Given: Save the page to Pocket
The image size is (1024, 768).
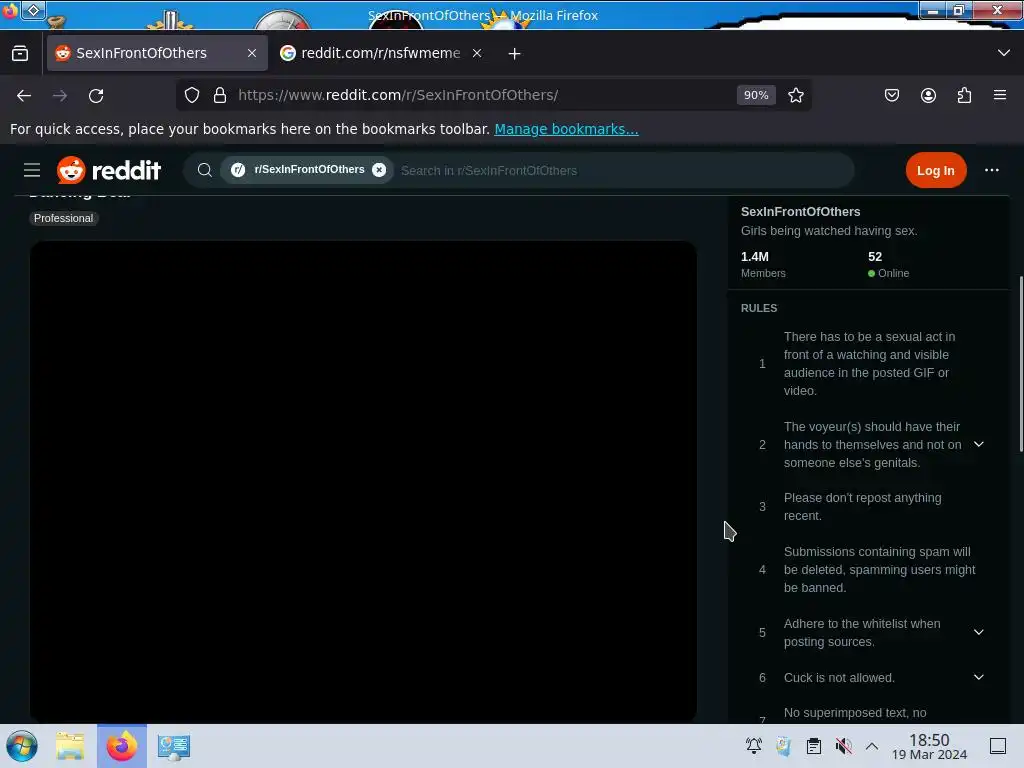Looking at the screenshot, I should [x=891, y=95].
